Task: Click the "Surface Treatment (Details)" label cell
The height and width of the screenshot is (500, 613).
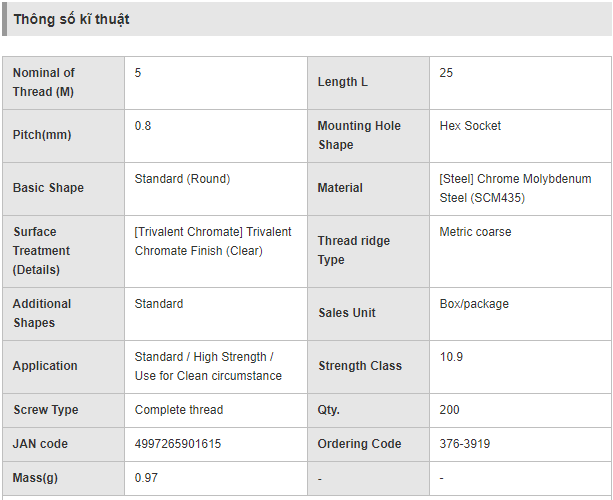Action: tap(42, 250)
